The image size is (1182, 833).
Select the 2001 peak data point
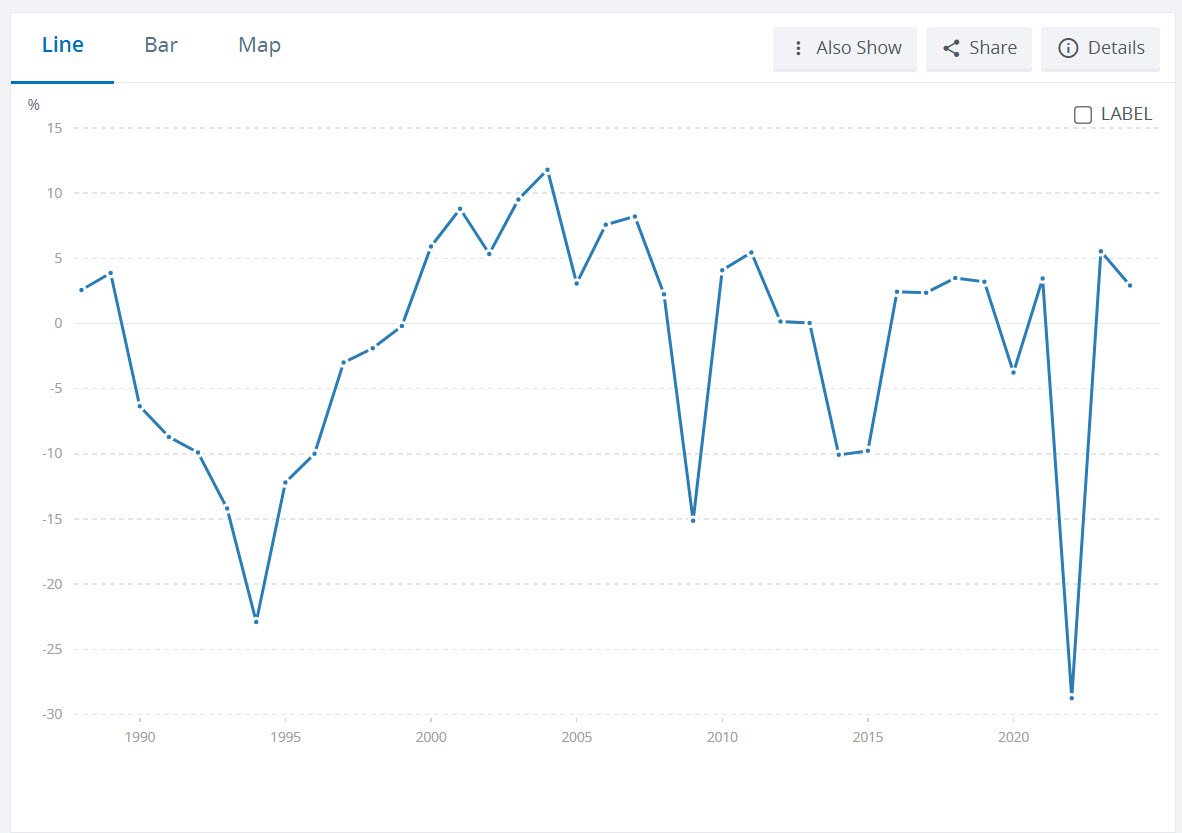pyautogui.click(x=460, y=209)
